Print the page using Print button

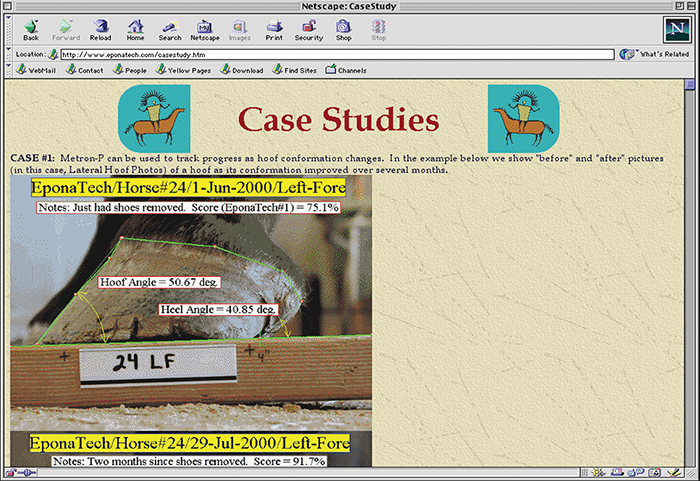[x=274, y=28]
